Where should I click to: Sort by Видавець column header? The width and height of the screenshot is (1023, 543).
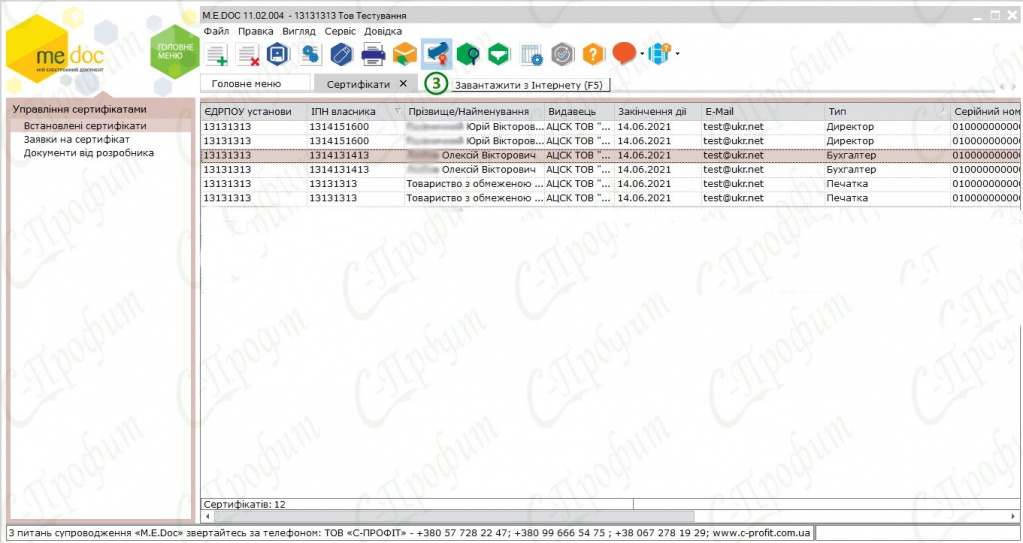coord(579,112)
